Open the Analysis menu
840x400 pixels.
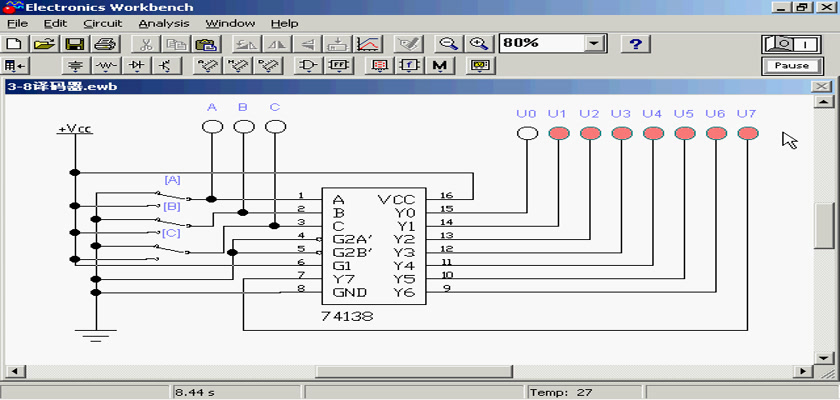click(x=164, y=24)
